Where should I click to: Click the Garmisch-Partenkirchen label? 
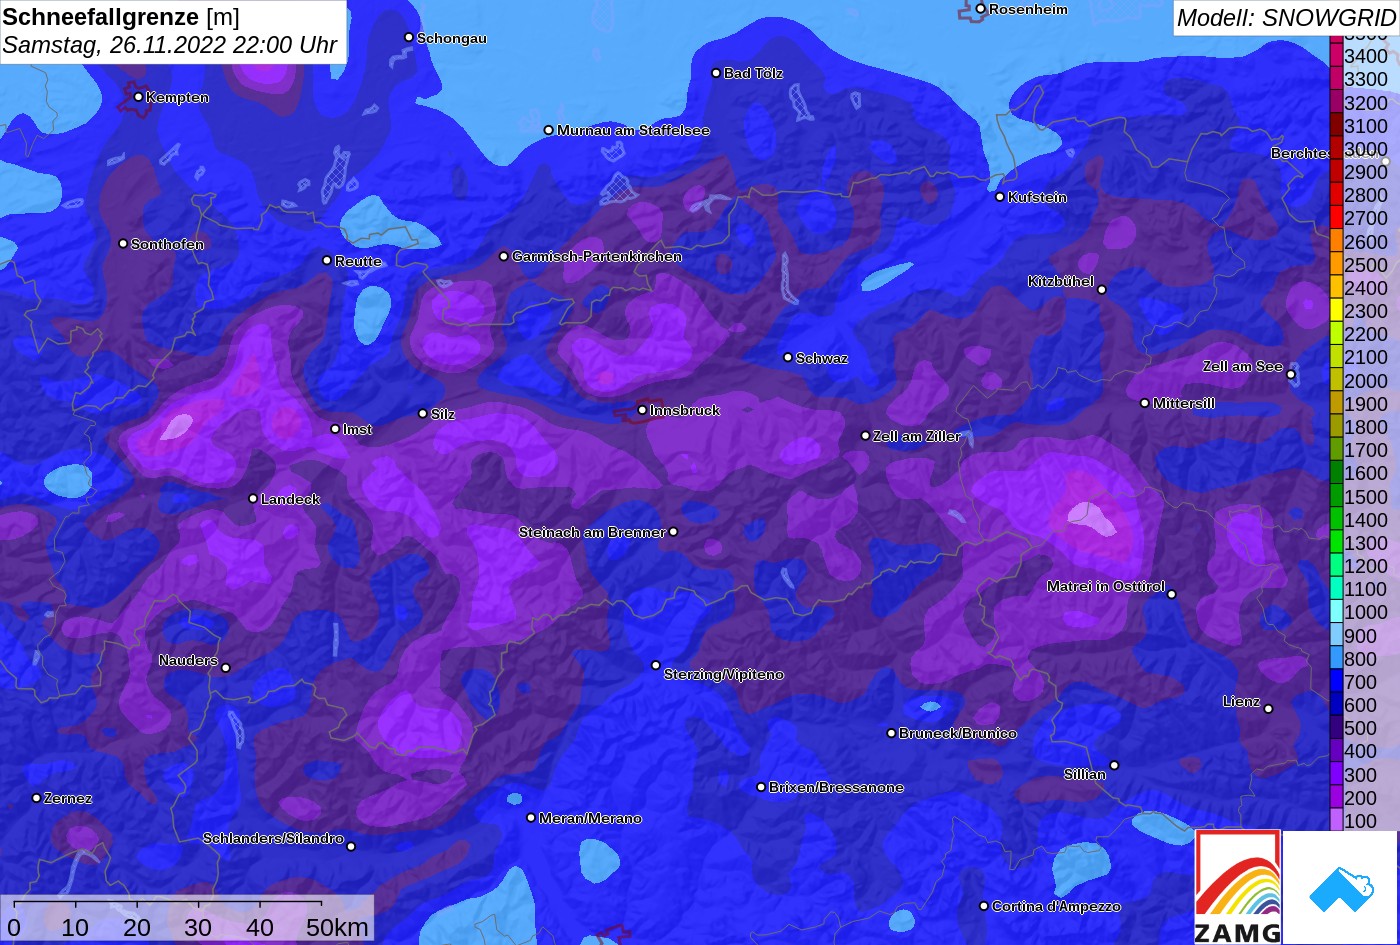click(597, 256)
